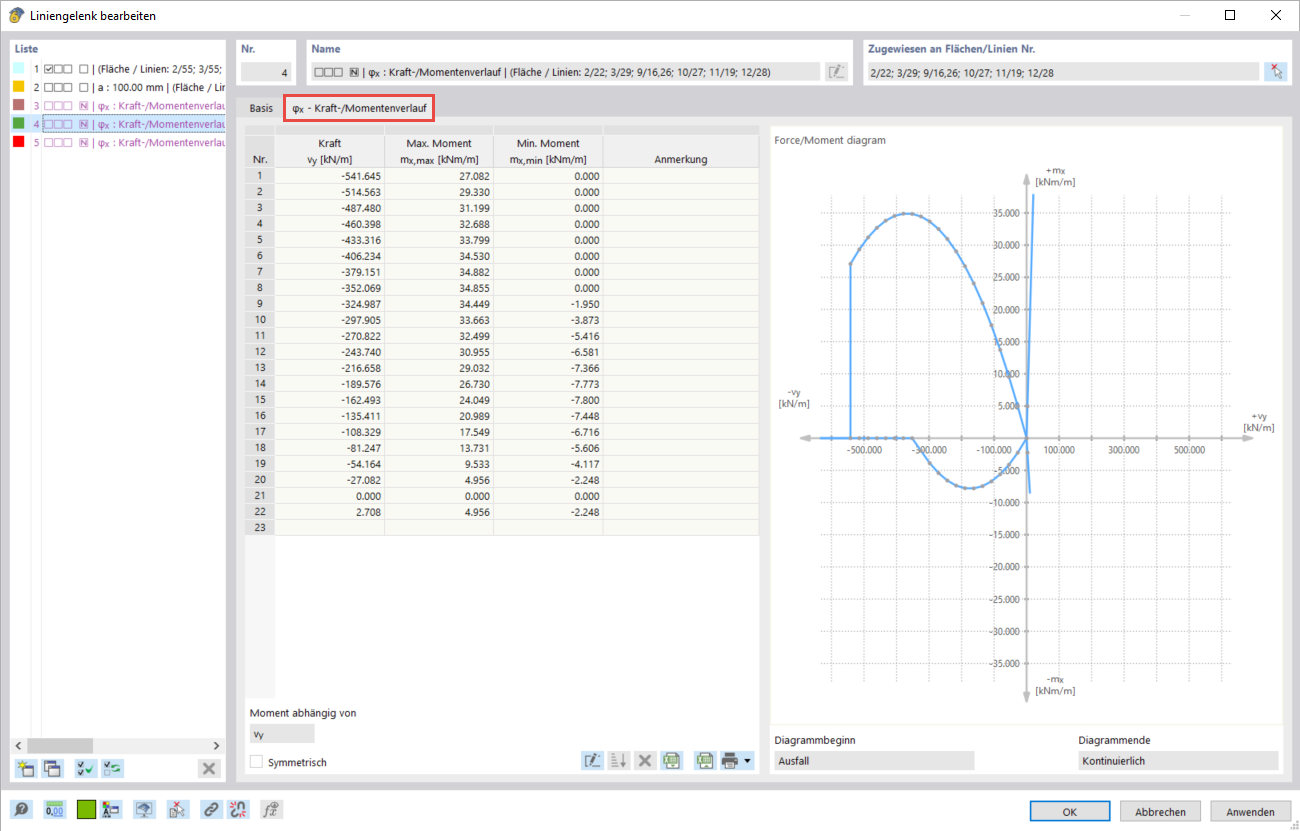Click the Nr. field showing 4

click(x=266, y=71)
